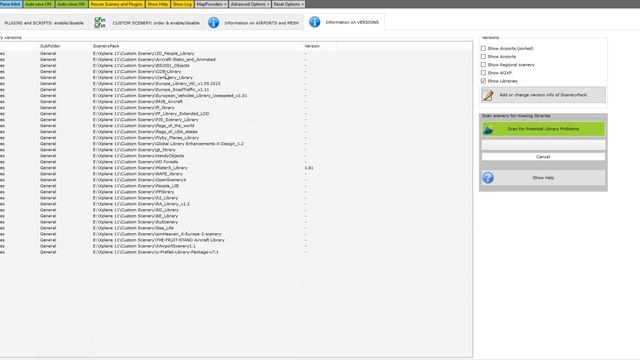Uncheck the Show Libraries checkbox
Image resolution: width=640 pixels, height=360 pixels.
coord(483,81)
